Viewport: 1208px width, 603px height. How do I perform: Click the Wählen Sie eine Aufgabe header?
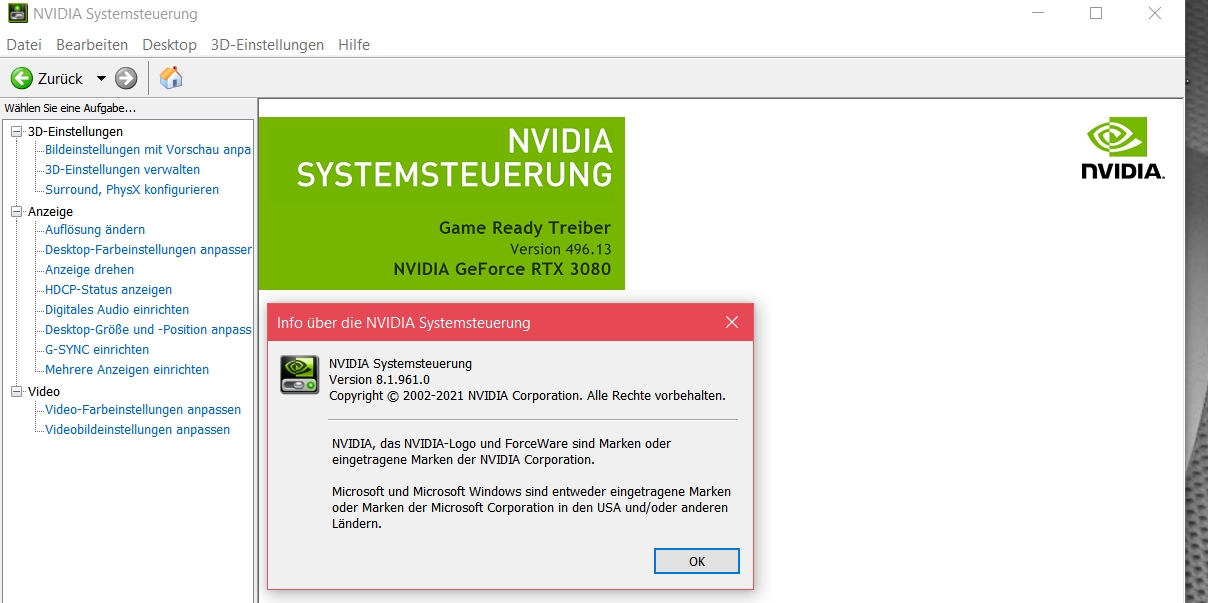(x=70, y=108)
